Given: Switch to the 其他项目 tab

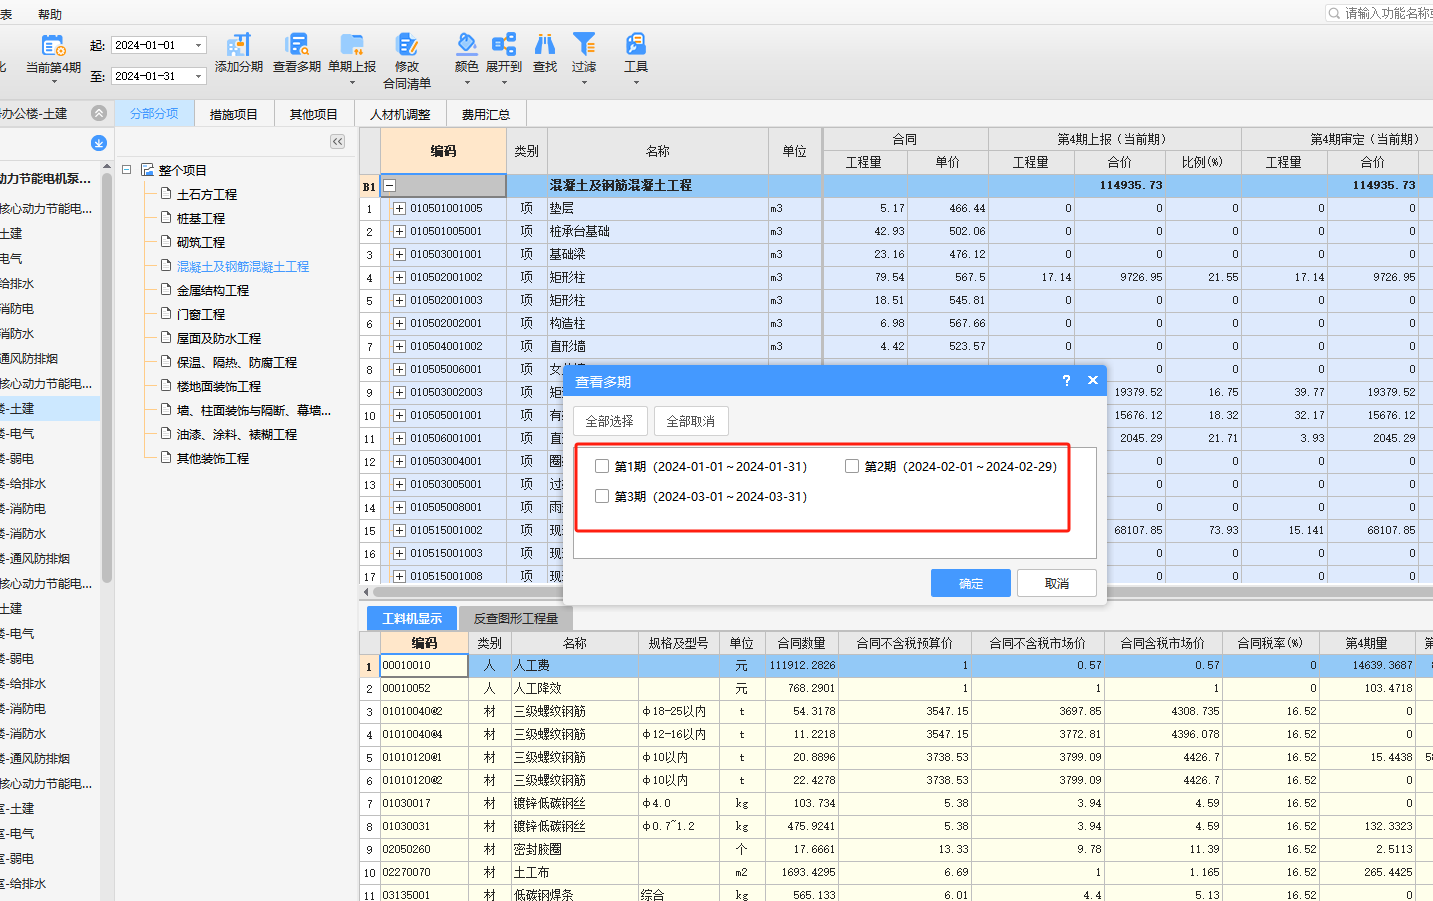Looking at the screenshot, I should coord(314,114).
